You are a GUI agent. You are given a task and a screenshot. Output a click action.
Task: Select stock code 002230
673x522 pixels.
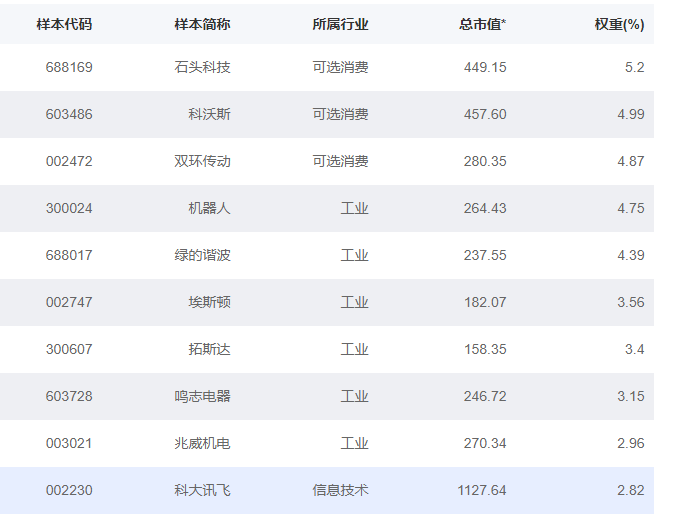coord(69,490)
